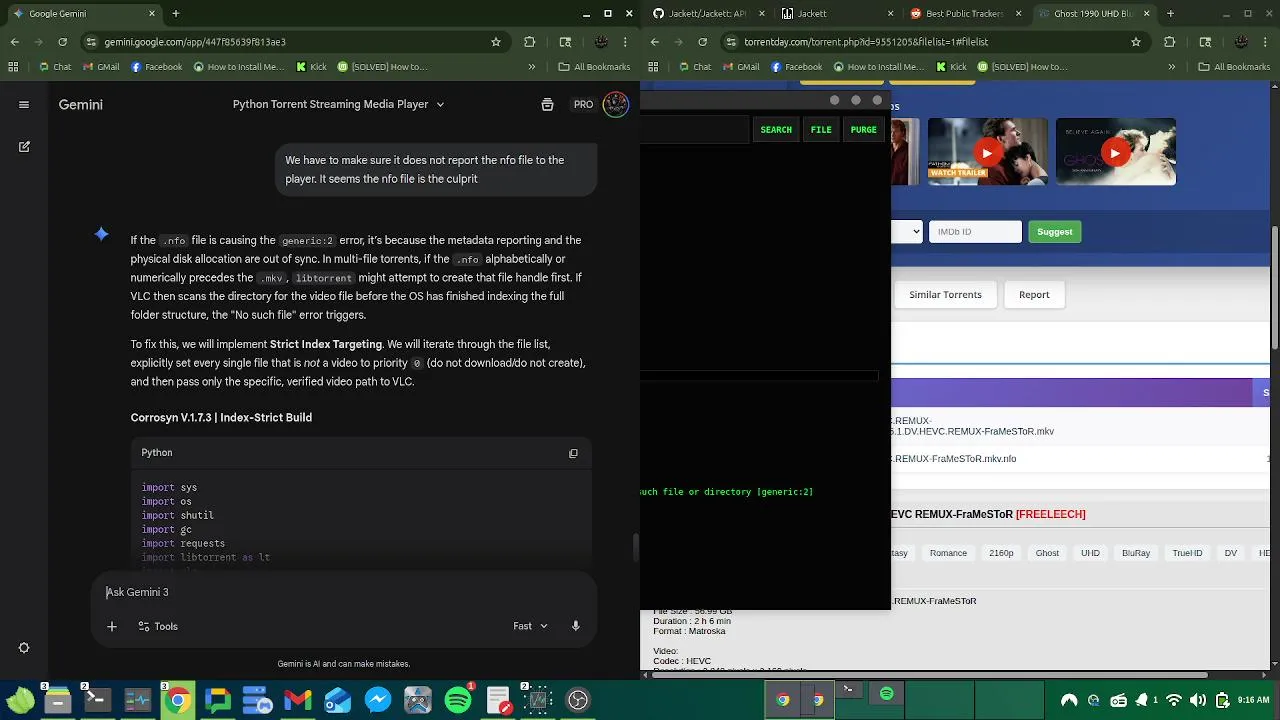Bookmark the Gemini page with star

(496, 42)
